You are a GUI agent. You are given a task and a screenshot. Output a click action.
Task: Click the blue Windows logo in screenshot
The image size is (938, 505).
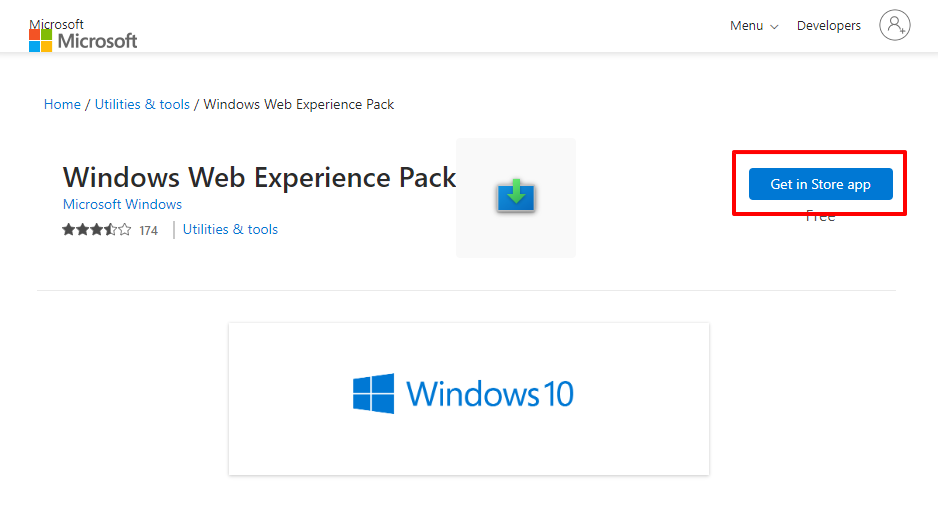pyautogui.click(x=373, y=393)
